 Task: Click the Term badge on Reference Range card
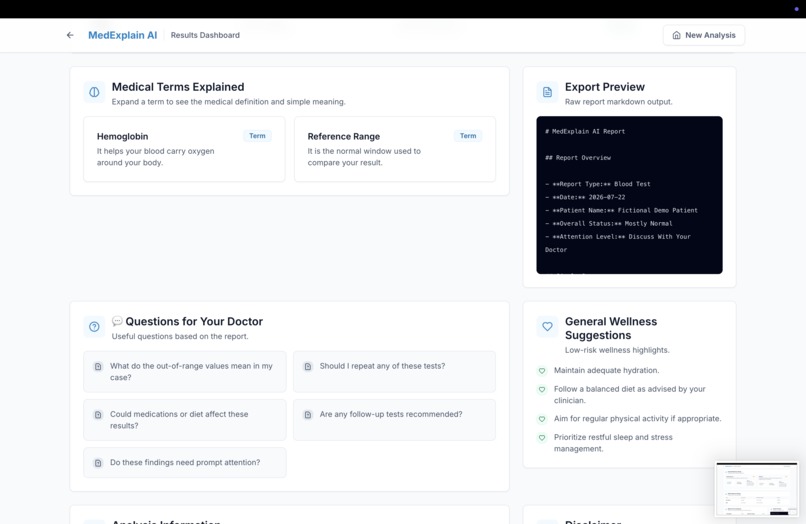tap(468, 136)
